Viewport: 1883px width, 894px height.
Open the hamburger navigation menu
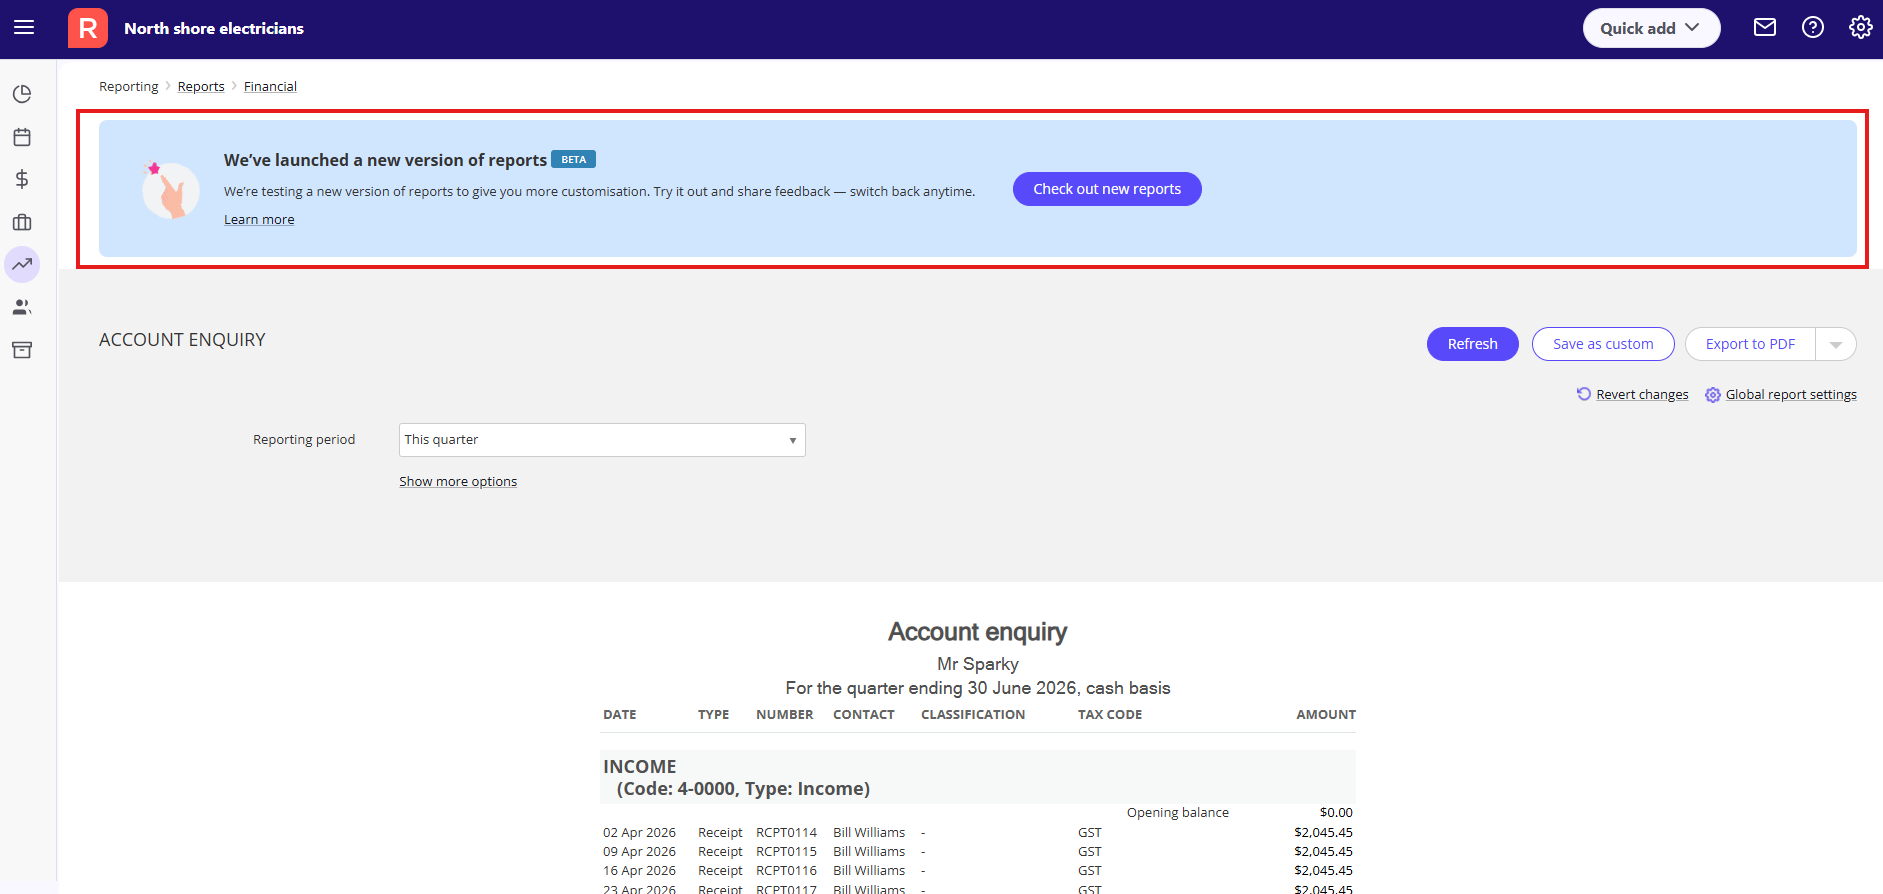[x=24, y=28]
